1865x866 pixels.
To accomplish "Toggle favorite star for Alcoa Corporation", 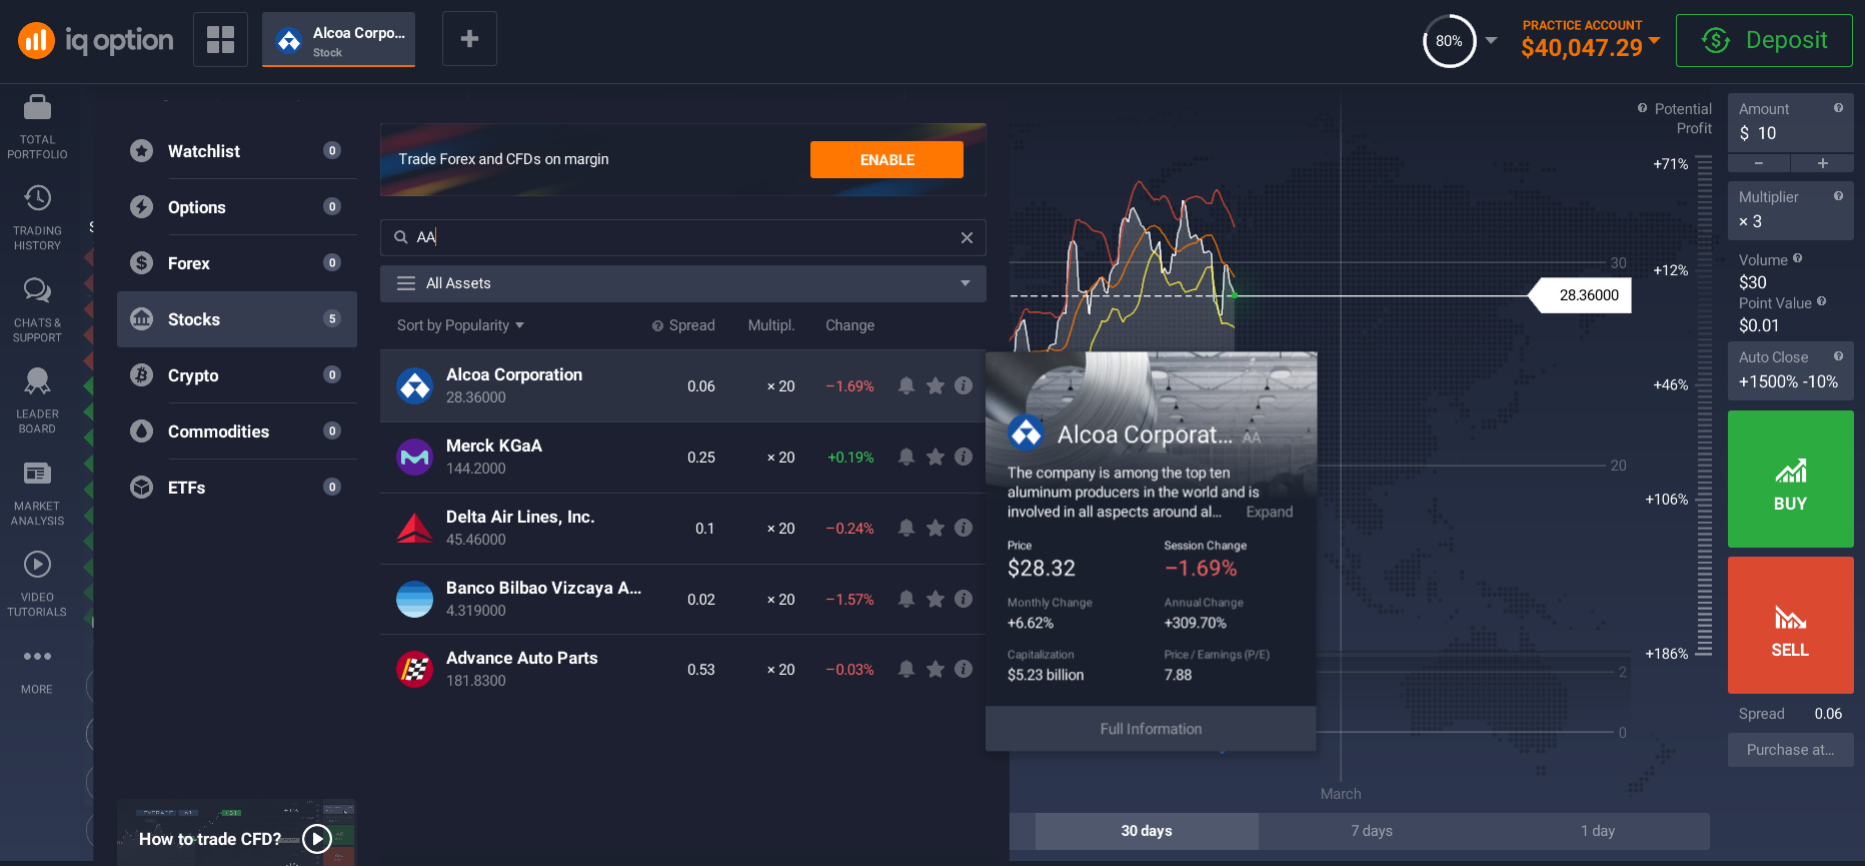I will click(x=935, y=386).
